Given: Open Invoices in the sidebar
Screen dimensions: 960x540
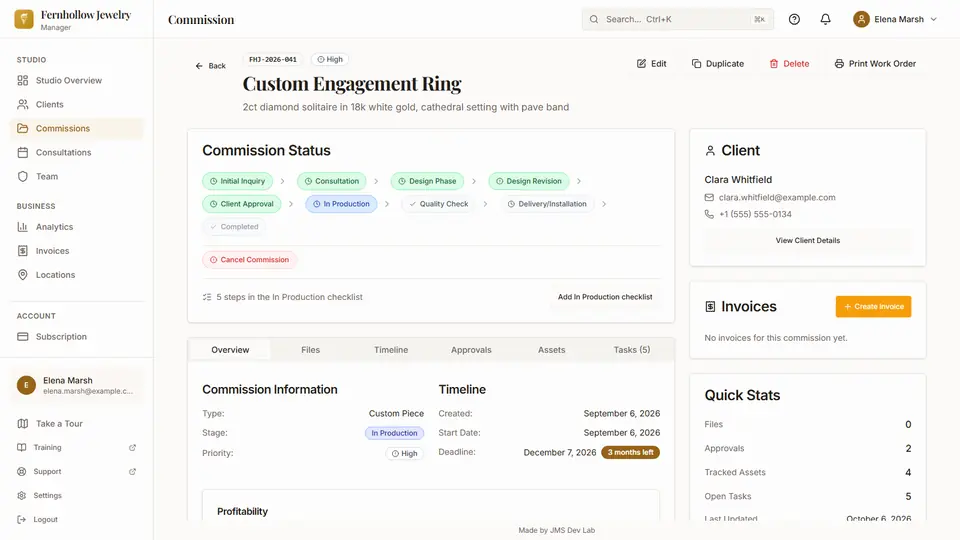Looking at the screenshot, I should point(77,250).
